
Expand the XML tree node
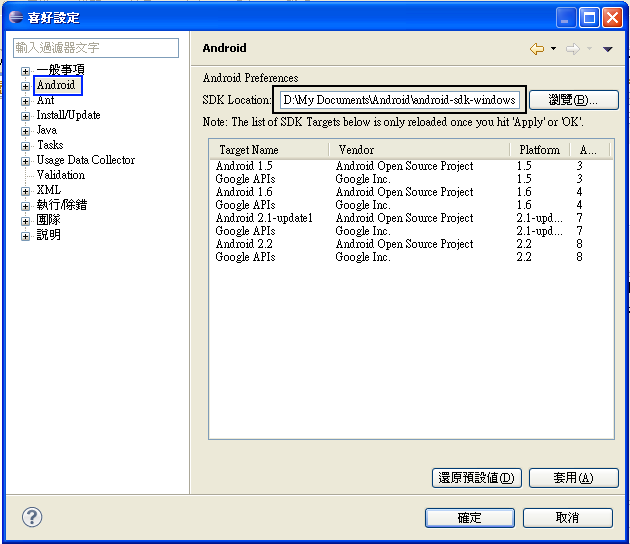[x=25, y=191]
